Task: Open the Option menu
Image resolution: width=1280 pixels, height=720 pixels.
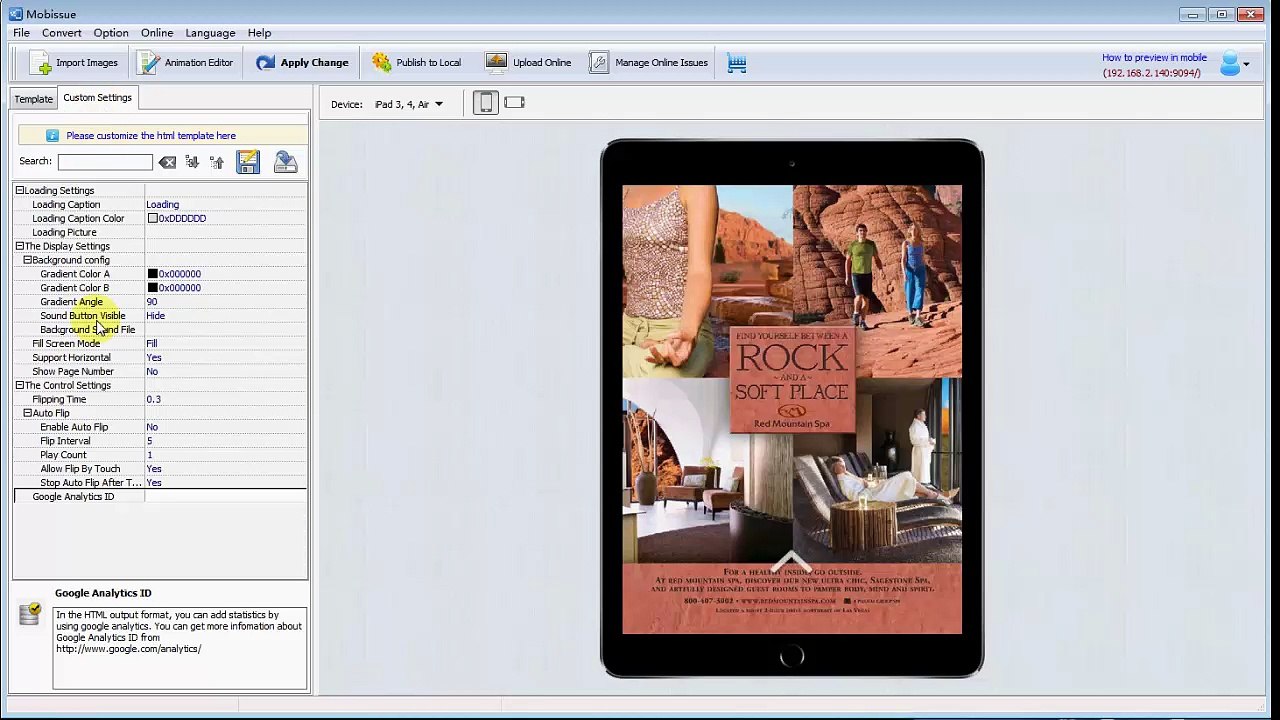Action: point(111,33)
